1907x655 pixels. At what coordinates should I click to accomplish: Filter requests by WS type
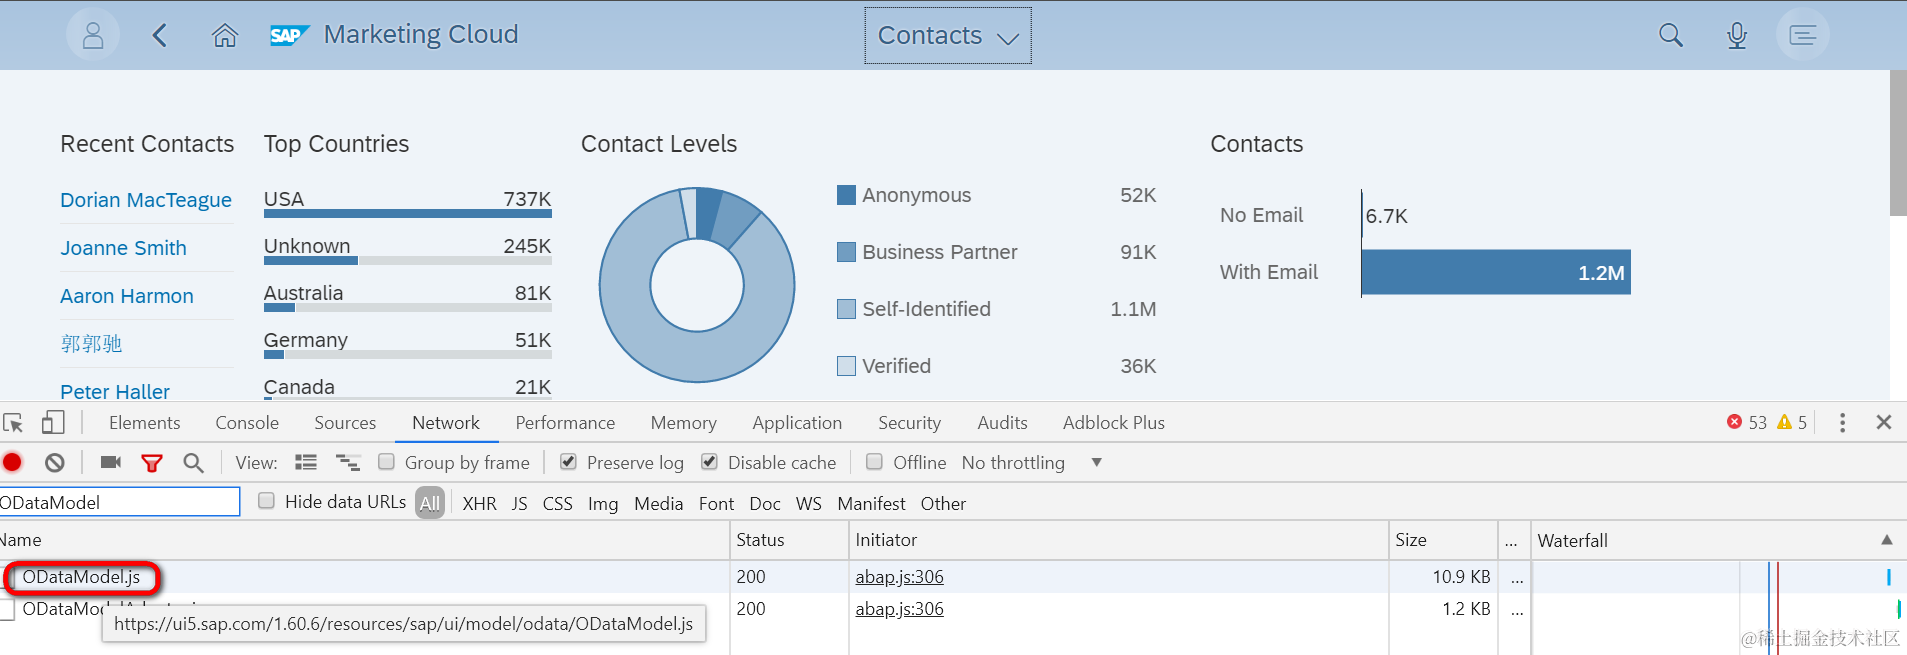coord(808,504)
